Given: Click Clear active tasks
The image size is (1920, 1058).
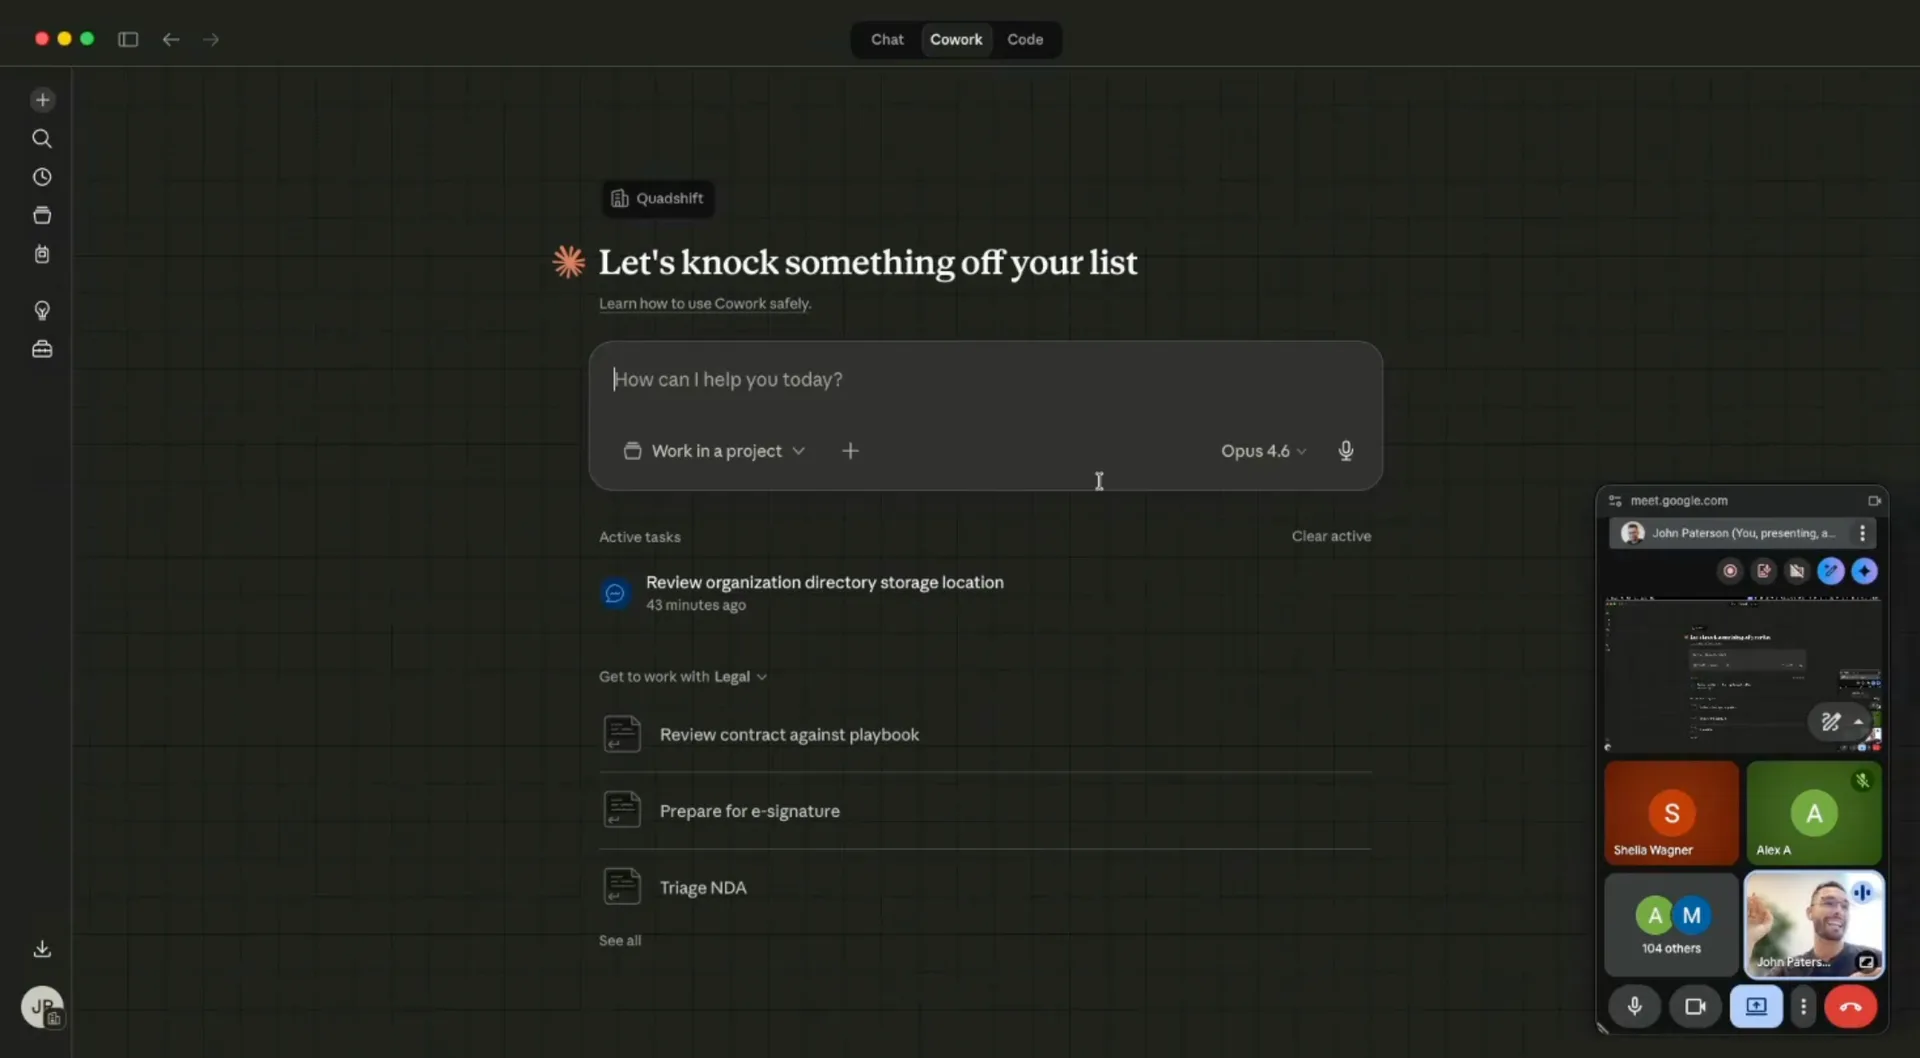Looking at the screenshot, I should click(x=1331, y=536).
